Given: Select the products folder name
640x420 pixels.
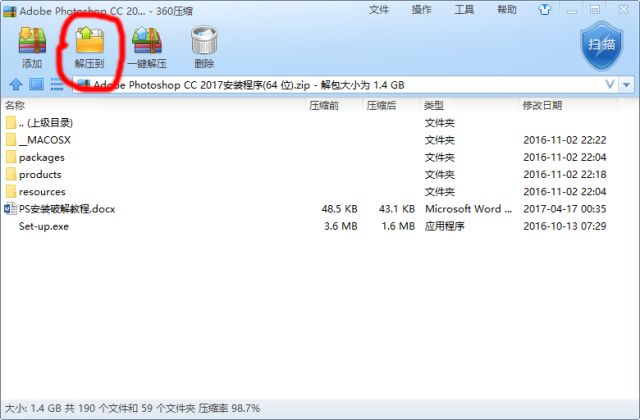Looking at the screenshot, I should click(x=40, y=175).
